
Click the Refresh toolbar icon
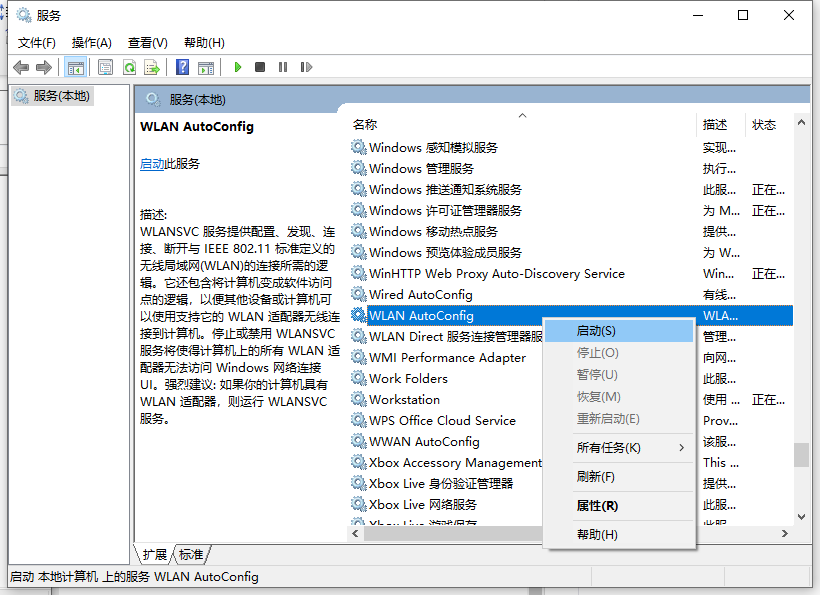tap(129, 67)
